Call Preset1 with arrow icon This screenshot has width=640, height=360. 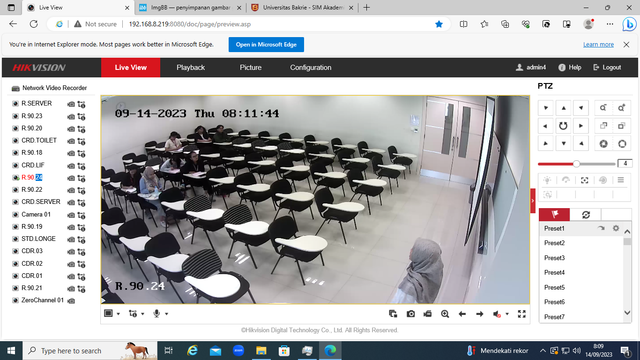pyautogui.click(x=601, y=228)
